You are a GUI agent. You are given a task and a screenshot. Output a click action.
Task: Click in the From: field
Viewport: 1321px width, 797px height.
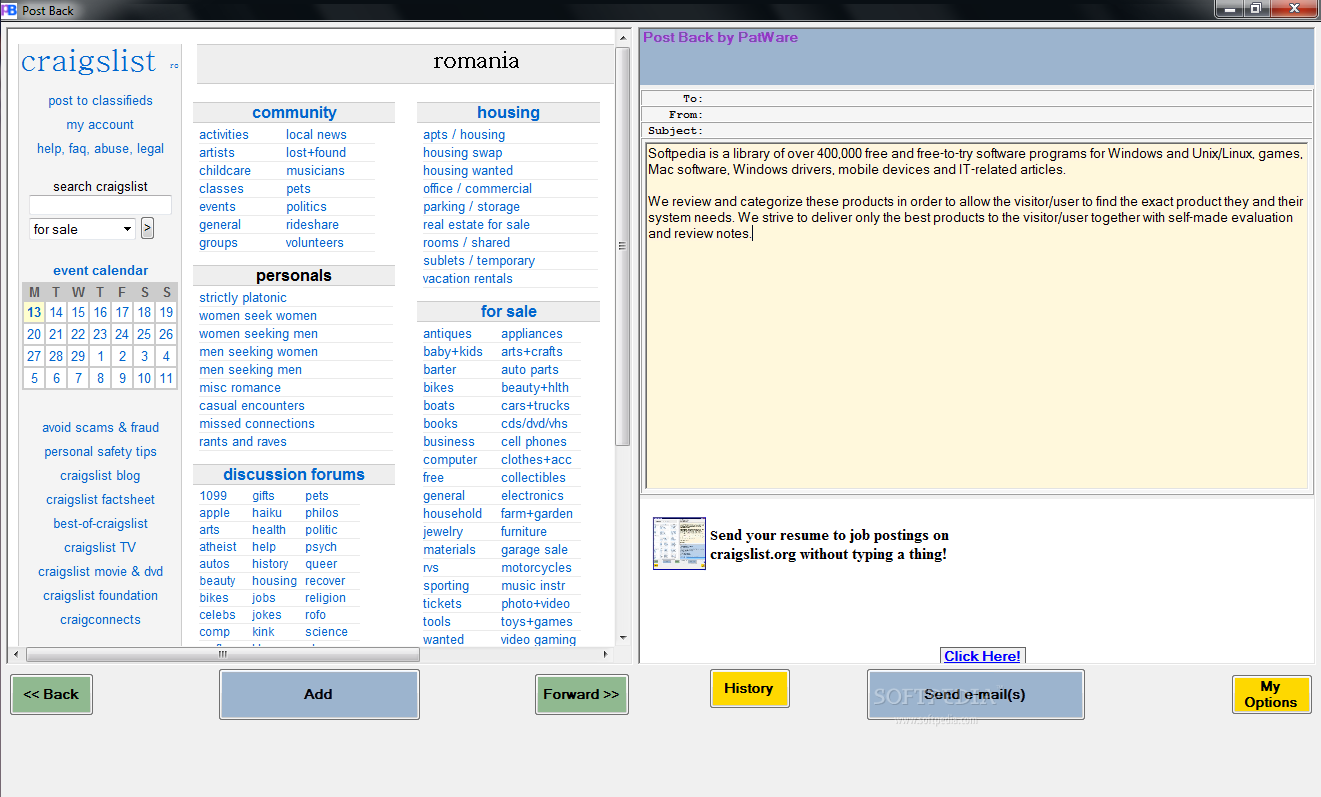1008,114
